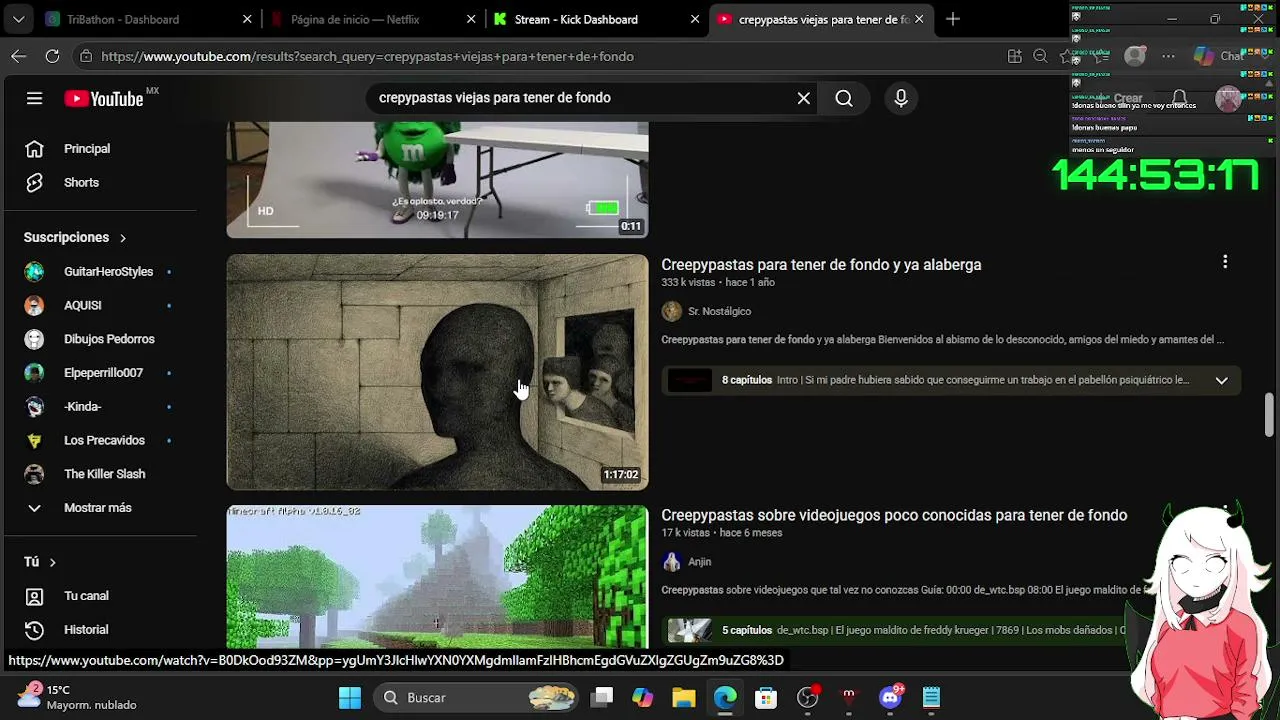The width and height of the screenshot is (1280, 720).
Task: Expand the Tú section
Action: pyautogui.click(x=40, y=562)
